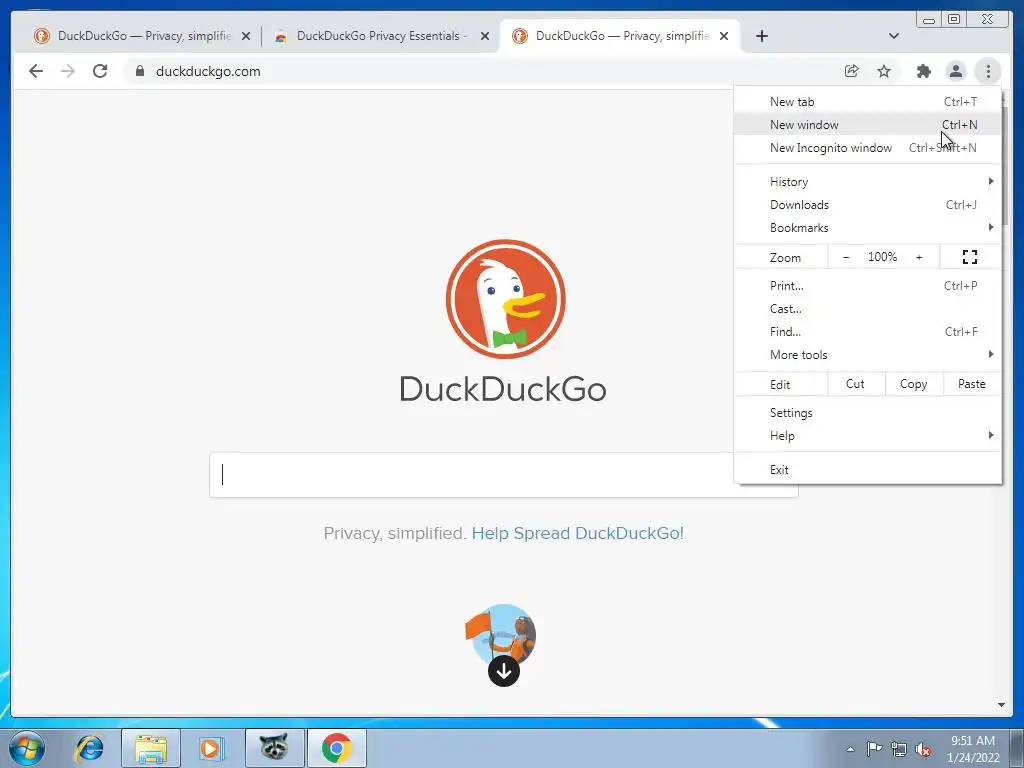Expand the Help submenu
The height and width of the screenshot is (768, 1024).
(x=867, y=436)
